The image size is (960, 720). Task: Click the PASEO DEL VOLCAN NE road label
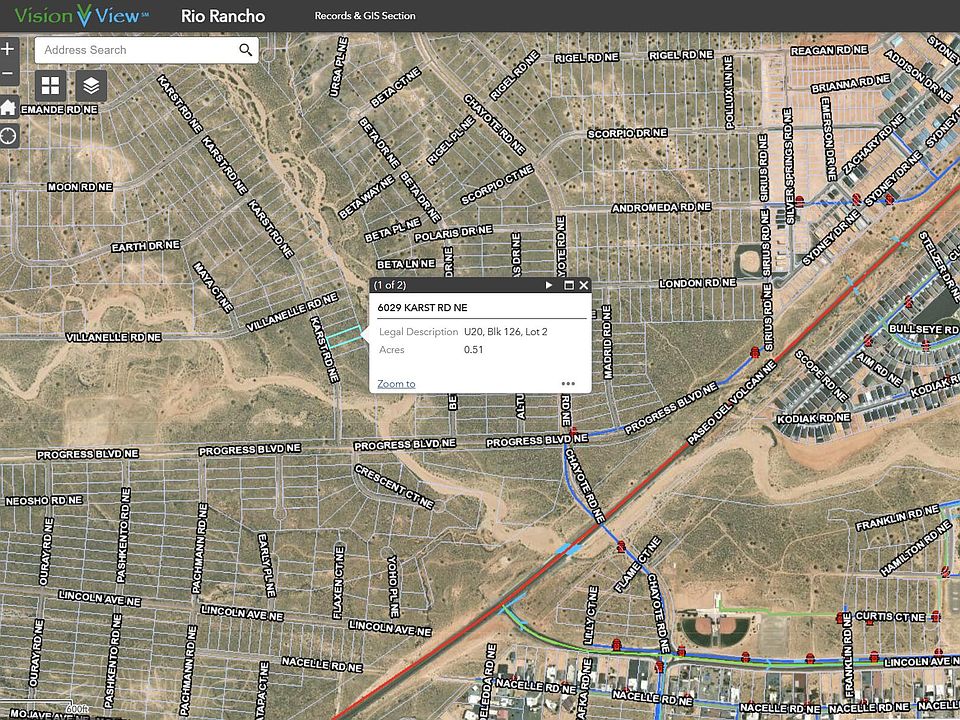(x=731, y=402)
